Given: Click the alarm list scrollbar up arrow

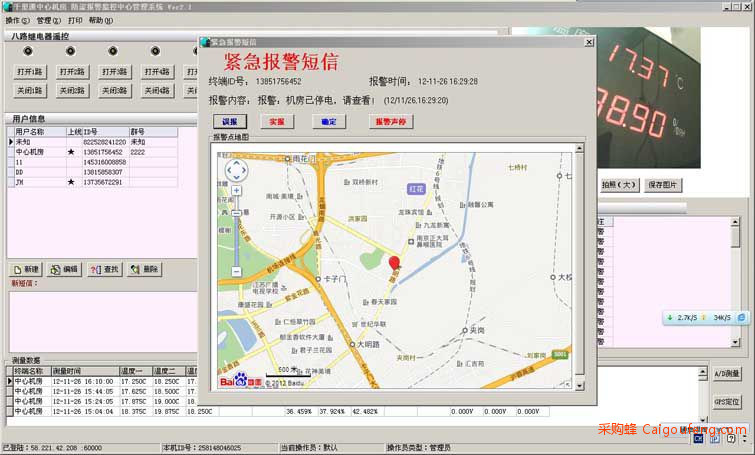Looking at the screenshot, I should coord(735,222).
